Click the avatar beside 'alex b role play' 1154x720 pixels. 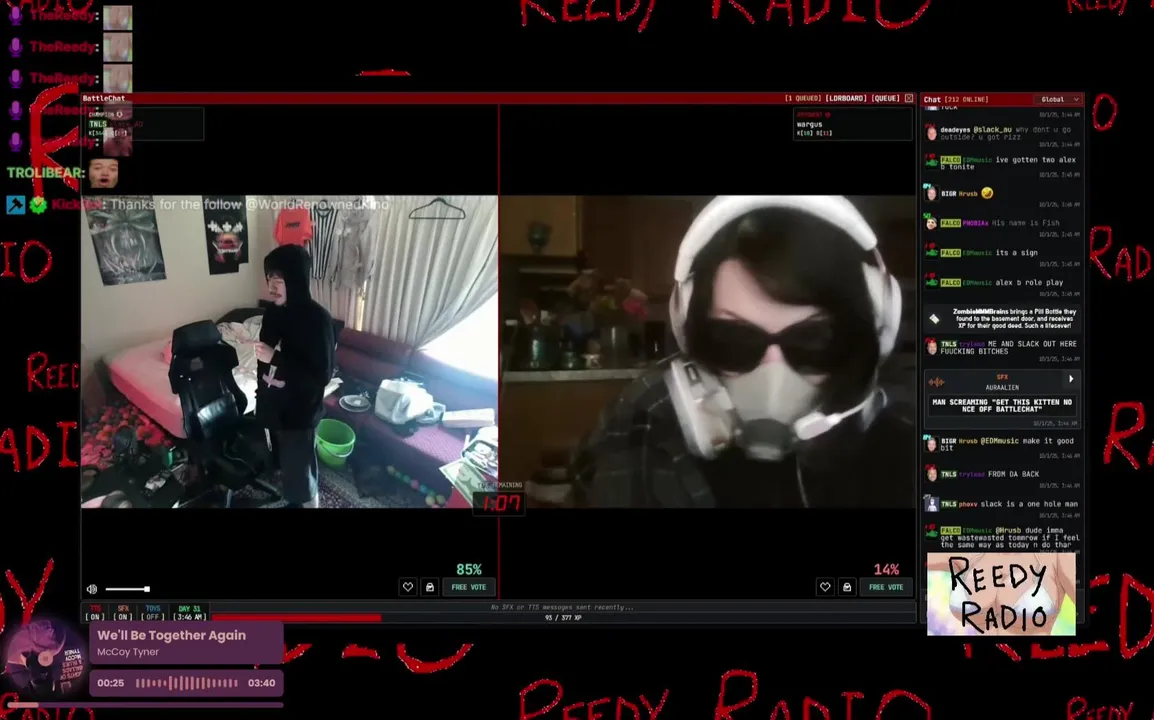[x=931, y=283]
